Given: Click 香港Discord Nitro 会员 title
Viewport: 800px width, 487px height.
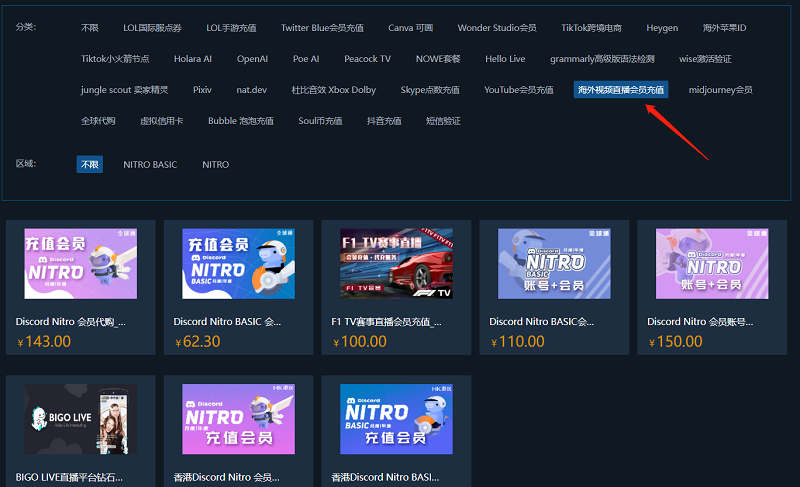Looking at the screenshot, I should pos(227,477).
